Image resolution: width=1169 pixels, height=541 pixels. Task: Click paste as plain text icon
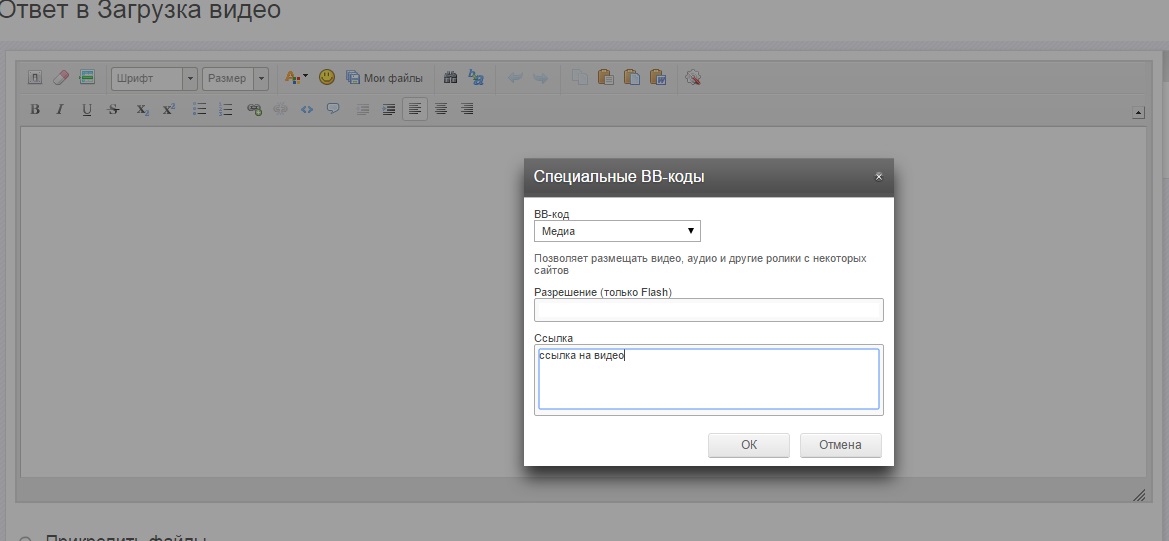[631, 77]
